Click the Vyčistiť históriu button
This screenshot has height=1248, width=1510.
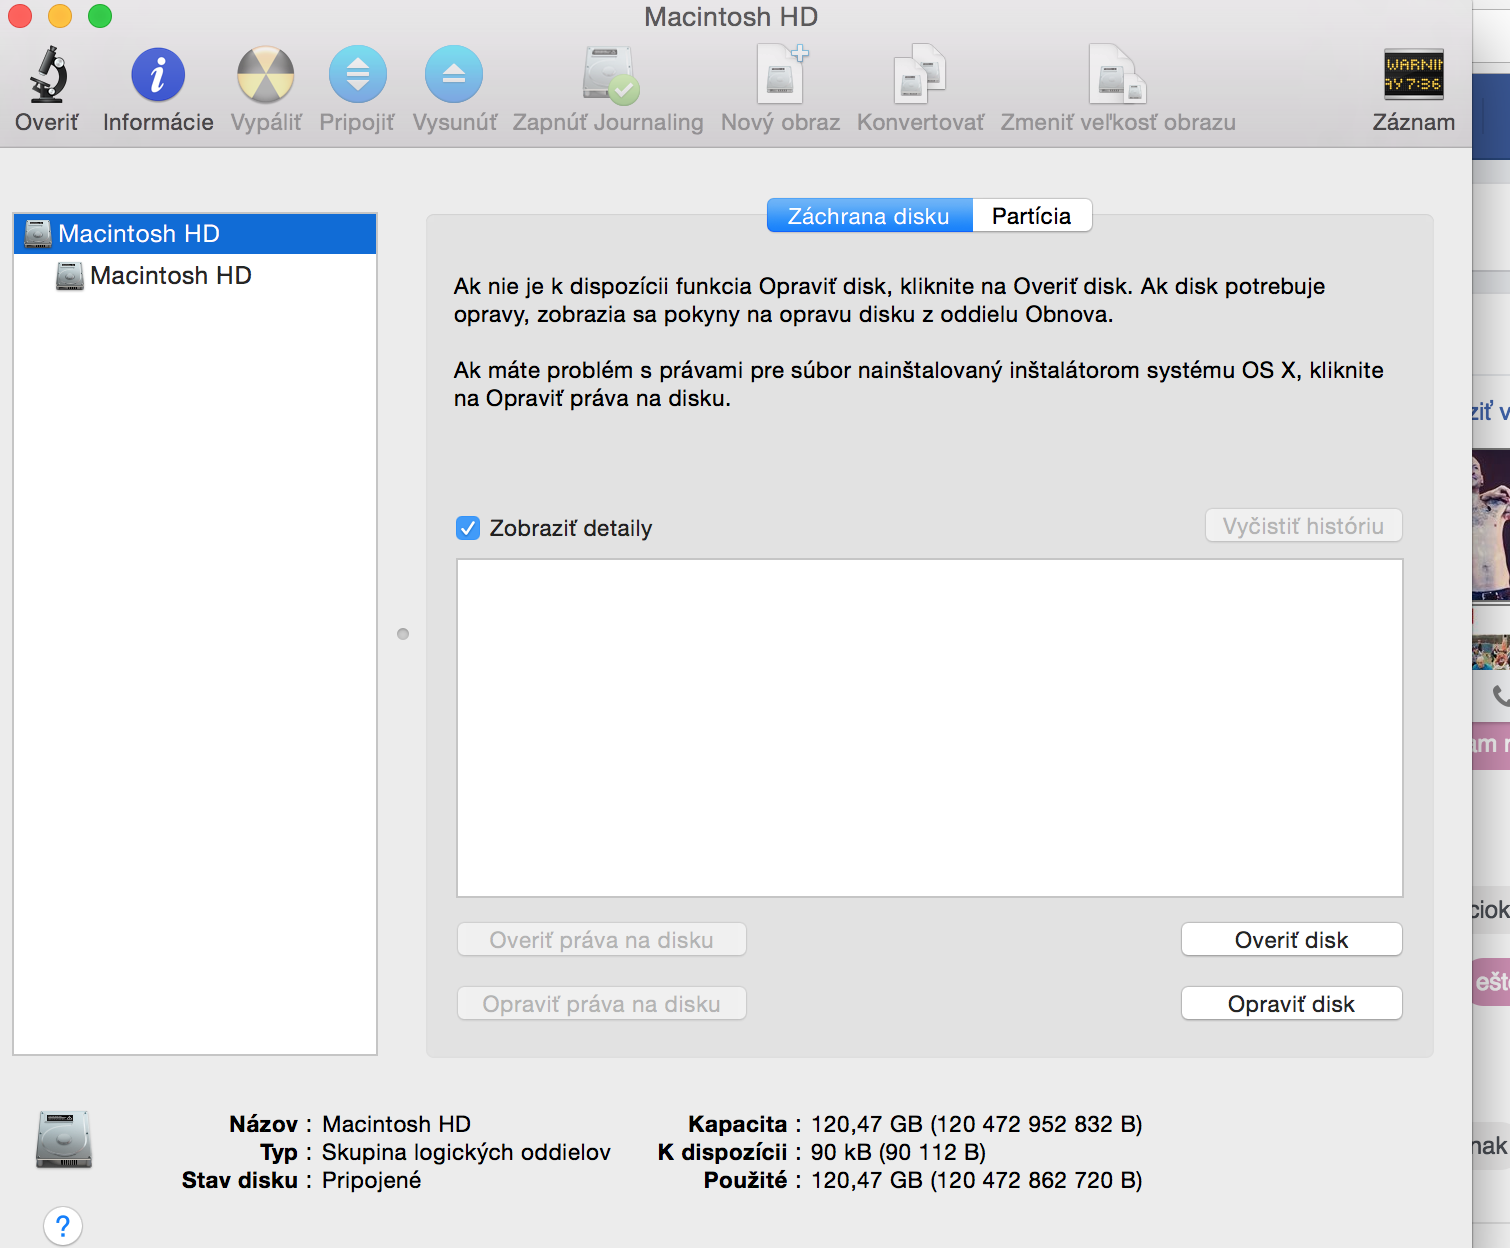click(1304, 526)
